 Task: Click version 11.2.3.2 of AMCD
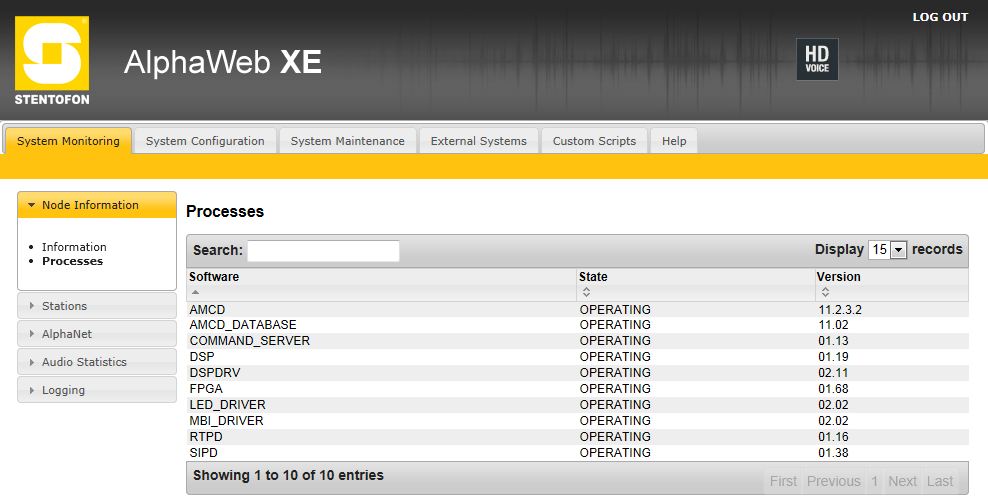840,309
